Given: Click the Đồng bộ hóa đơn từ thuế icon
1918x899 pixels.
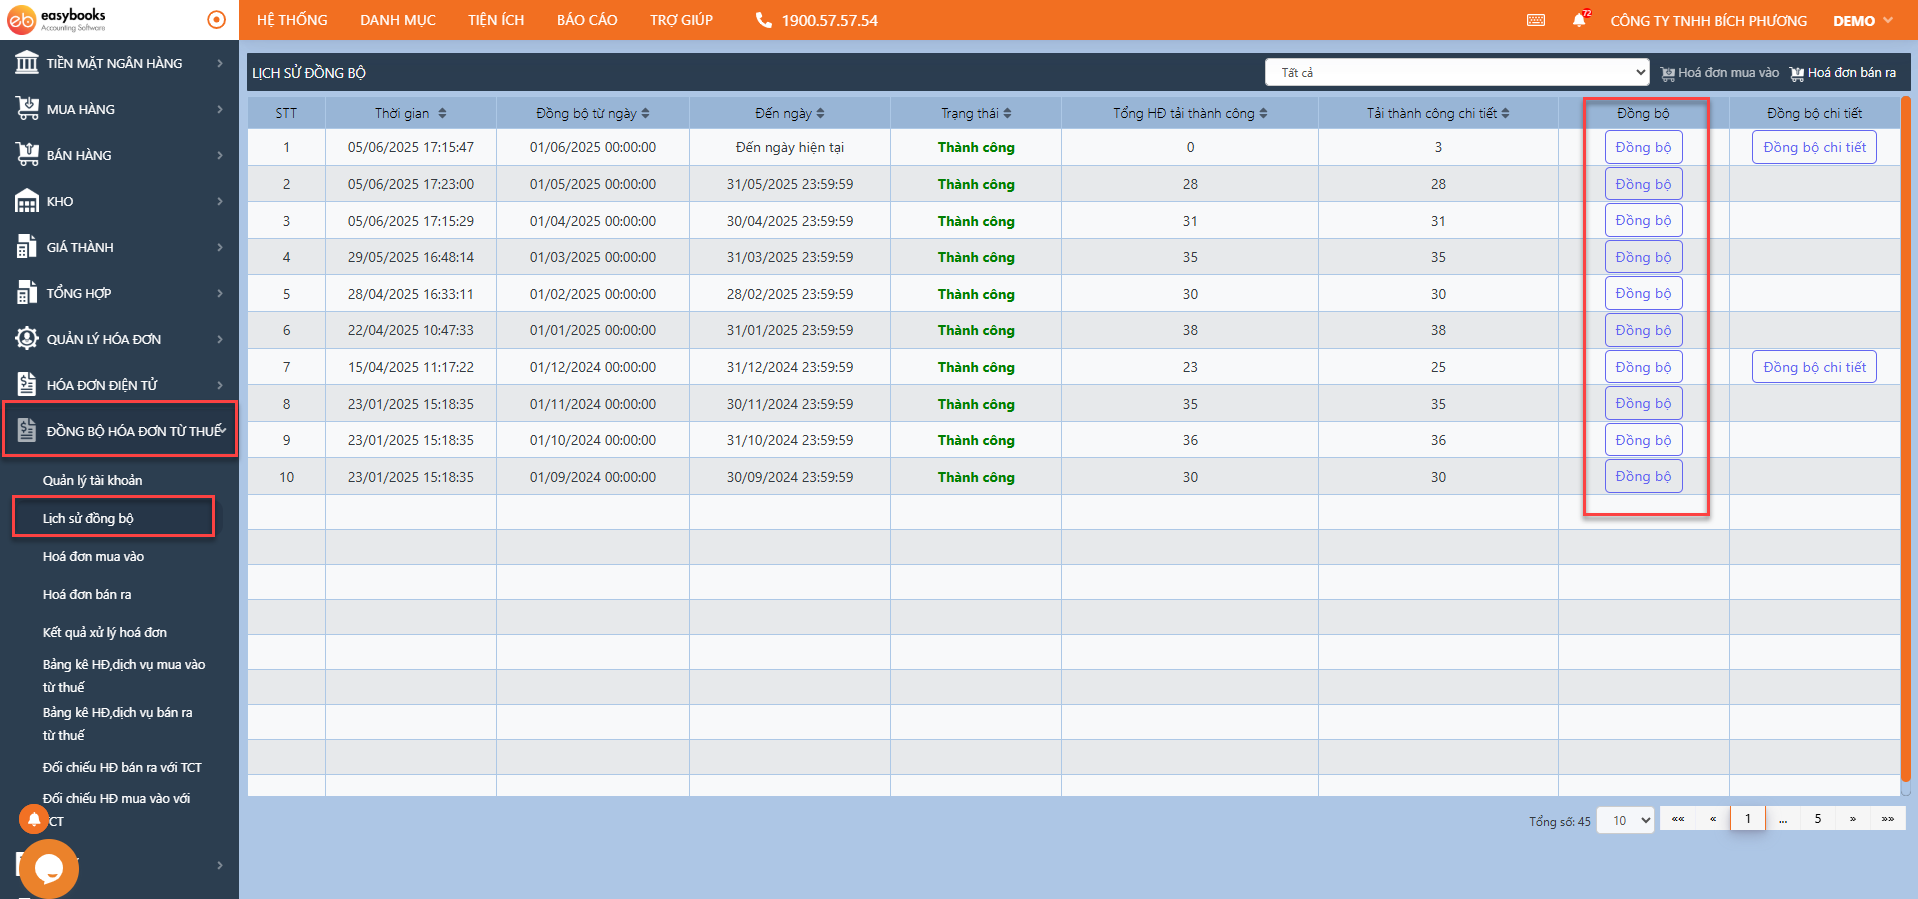Looking at the screenshot, I should (27, 430).
